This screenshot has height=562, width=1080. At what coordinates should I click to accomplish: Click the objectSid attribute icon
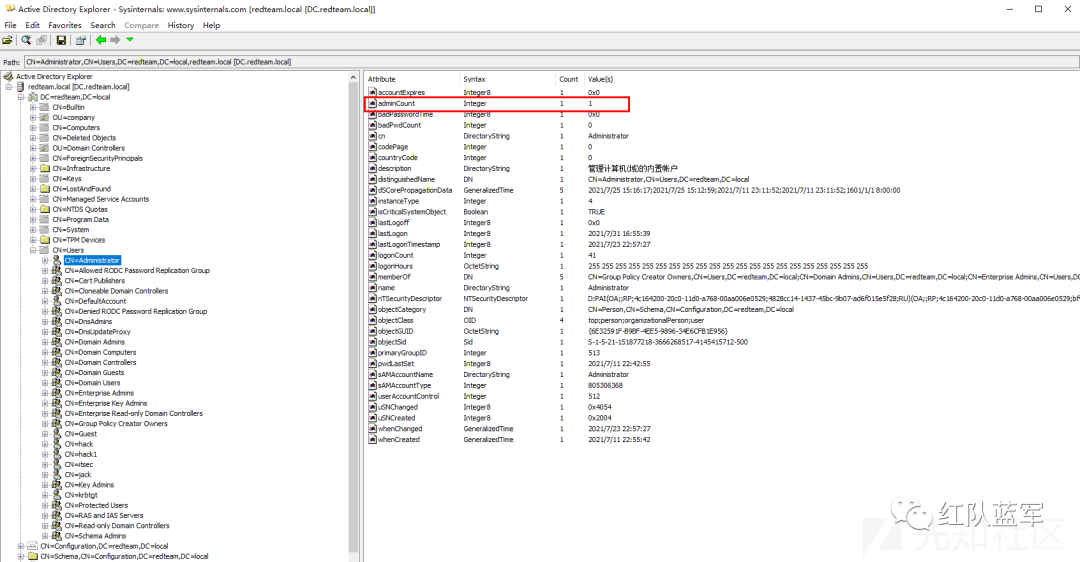pos(373,342)
